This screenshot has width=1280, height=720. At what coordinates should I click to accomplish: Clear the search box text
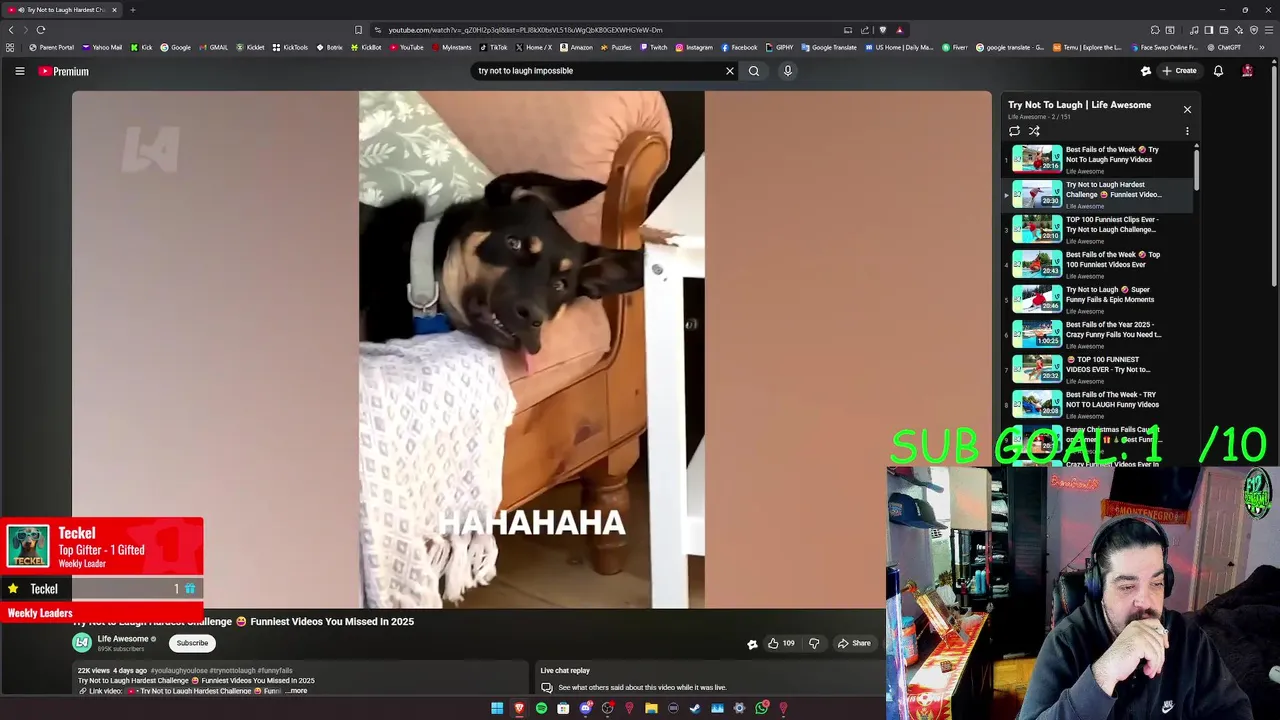(x=730, y=71)
